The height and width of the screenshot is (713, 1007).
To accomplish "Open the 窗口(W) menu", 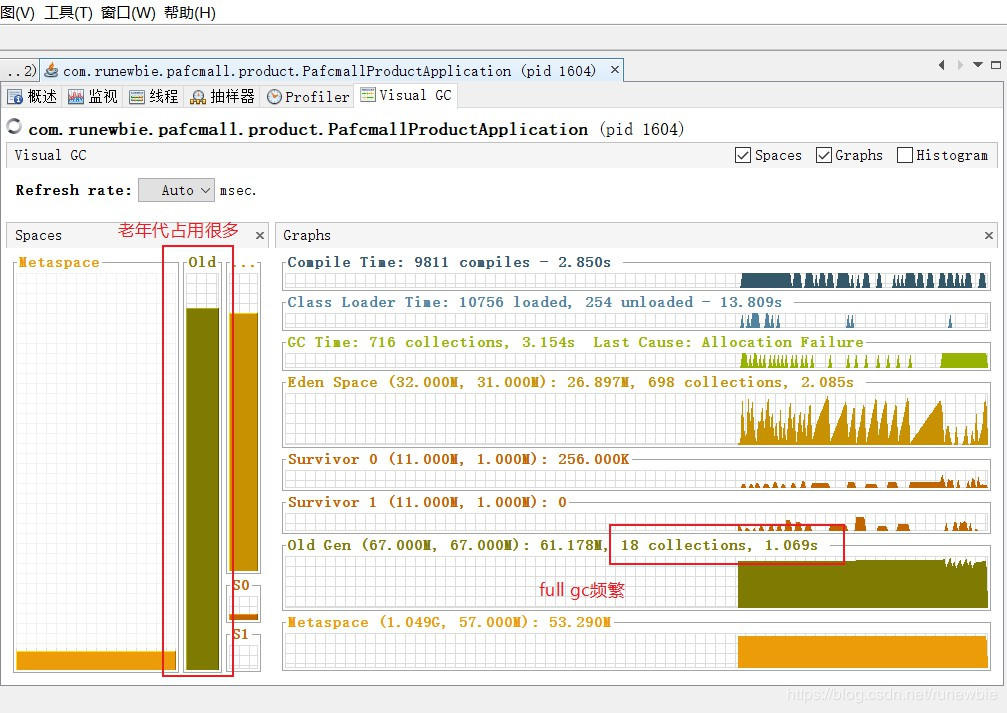I will pos(128,12).
